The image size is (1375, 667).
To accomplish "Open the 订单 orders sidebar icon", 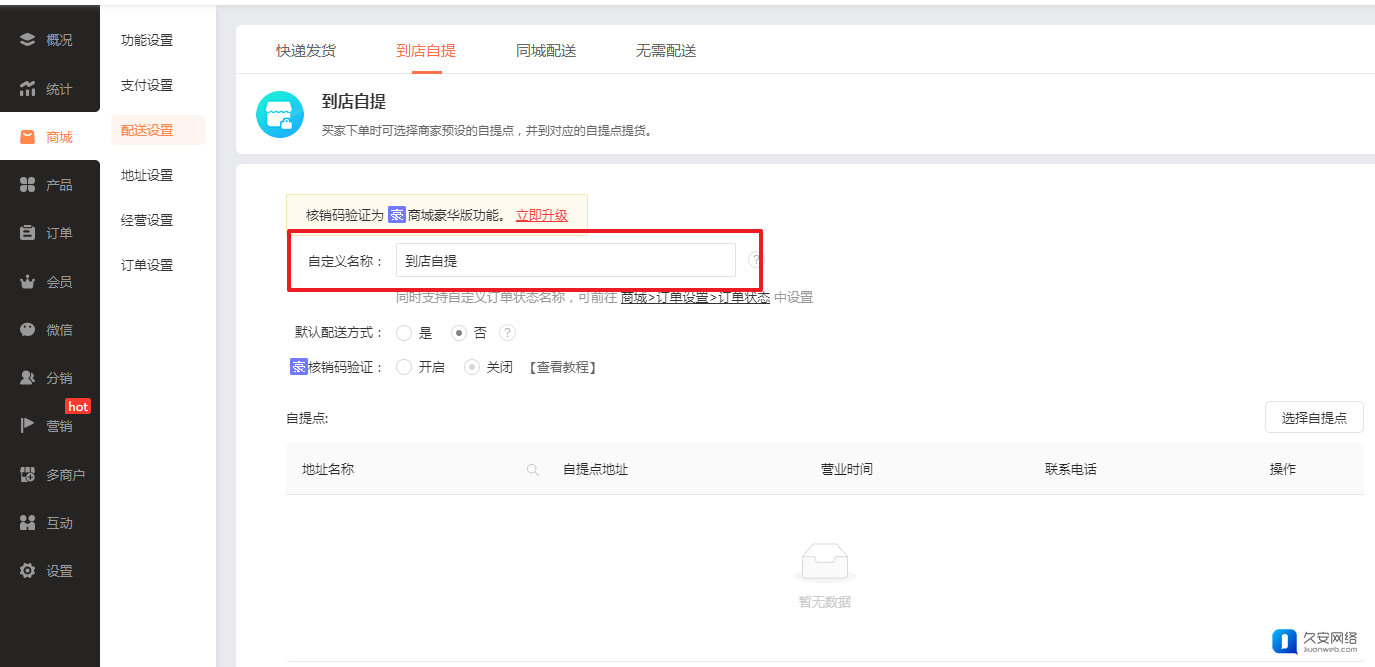I will tap(28, 233).
